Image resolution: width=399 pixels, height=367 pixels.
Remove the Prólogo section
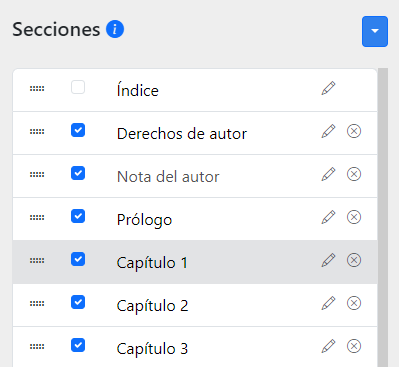click(x=354, y=217)
